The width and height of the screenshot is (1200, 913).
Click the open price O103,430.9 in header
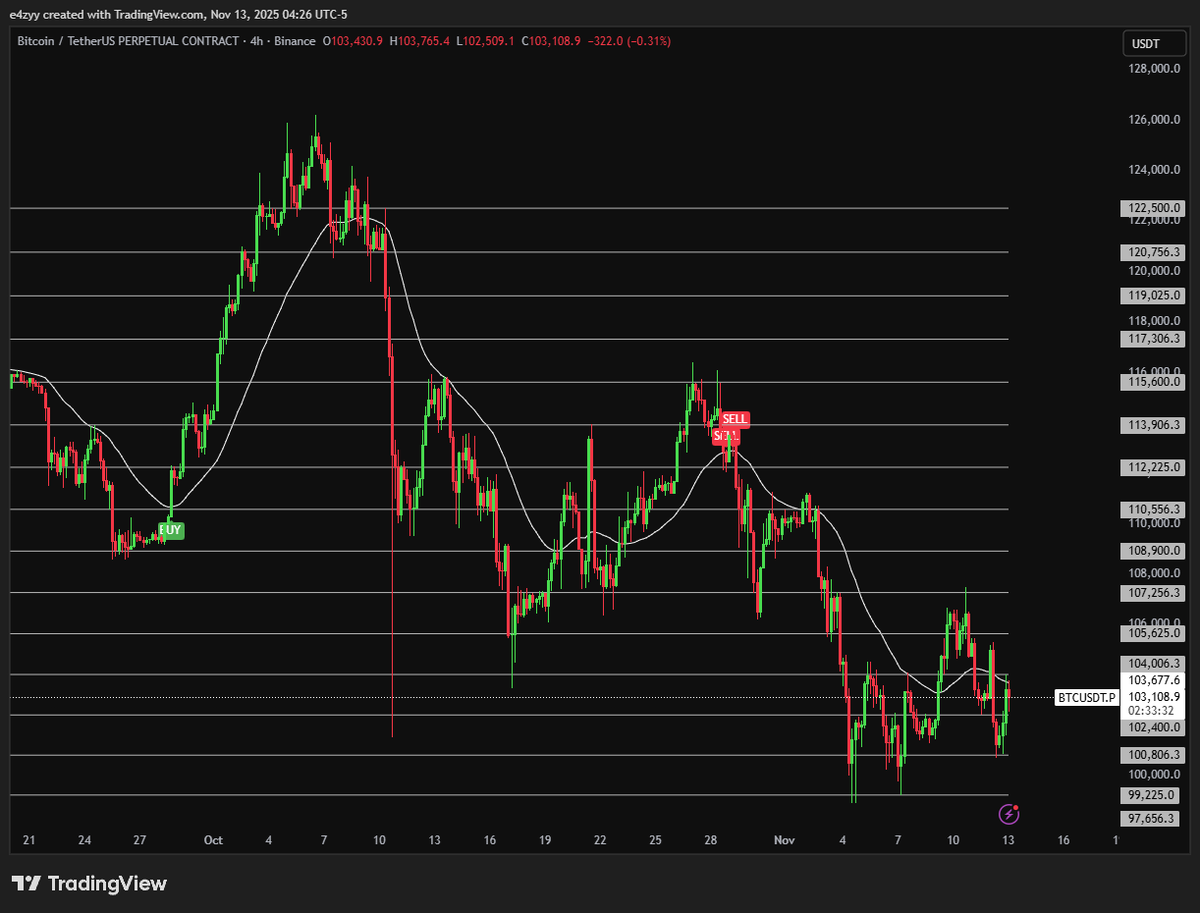353,41
